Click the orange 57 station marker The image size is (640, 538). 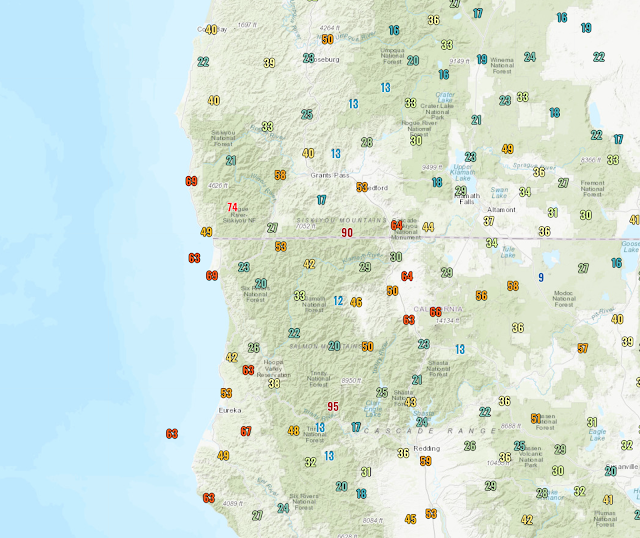(583, 348)
